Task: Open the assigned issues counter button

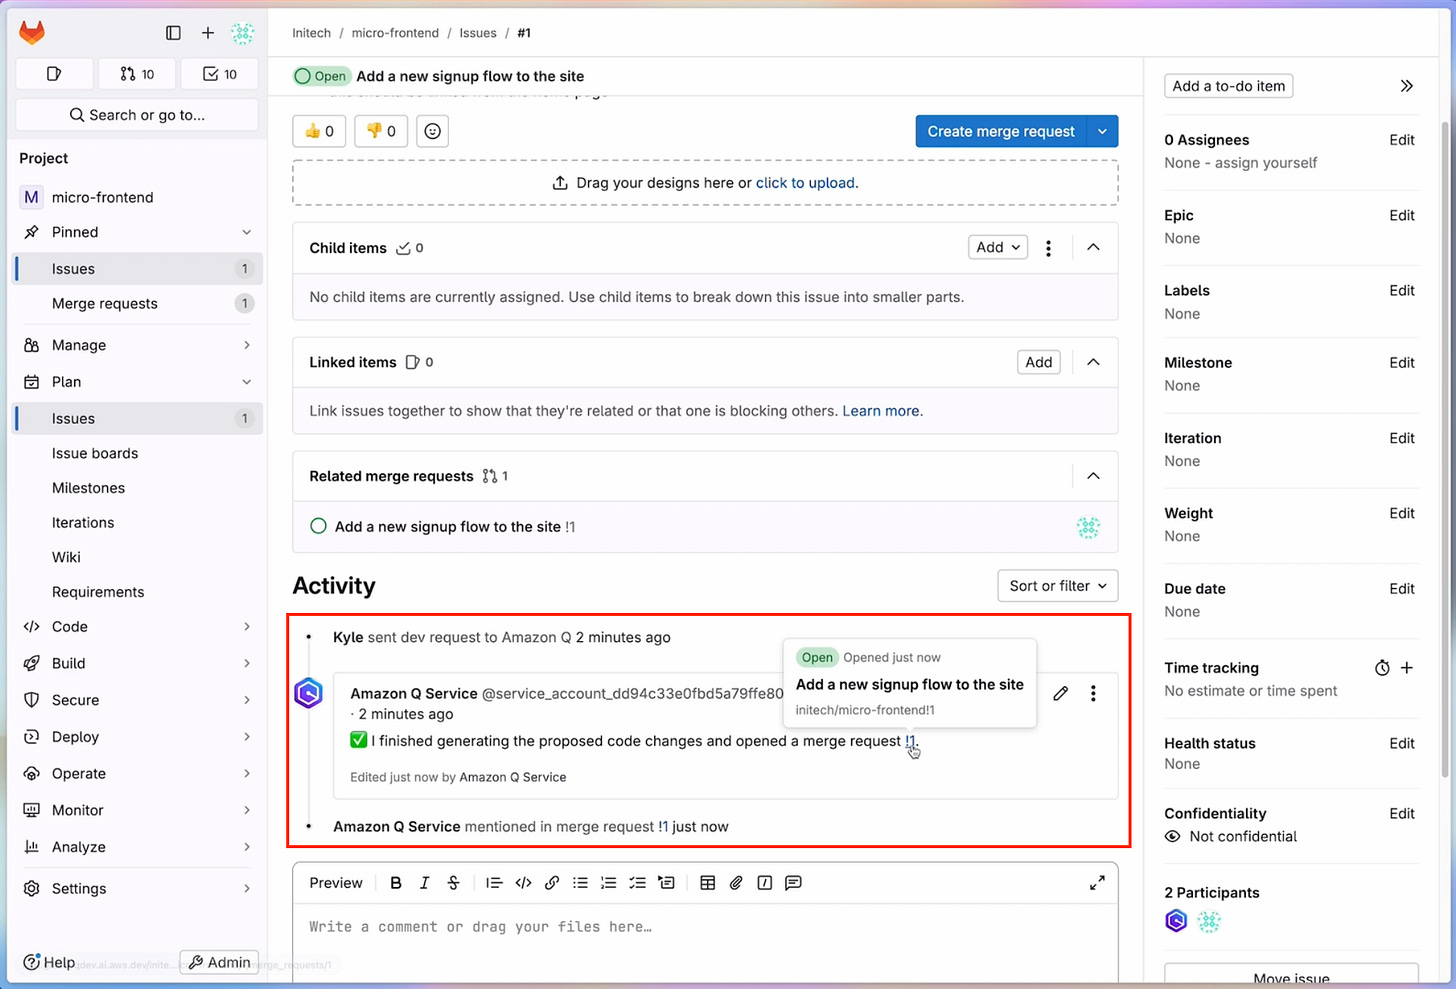Action: tap(55, 74)
